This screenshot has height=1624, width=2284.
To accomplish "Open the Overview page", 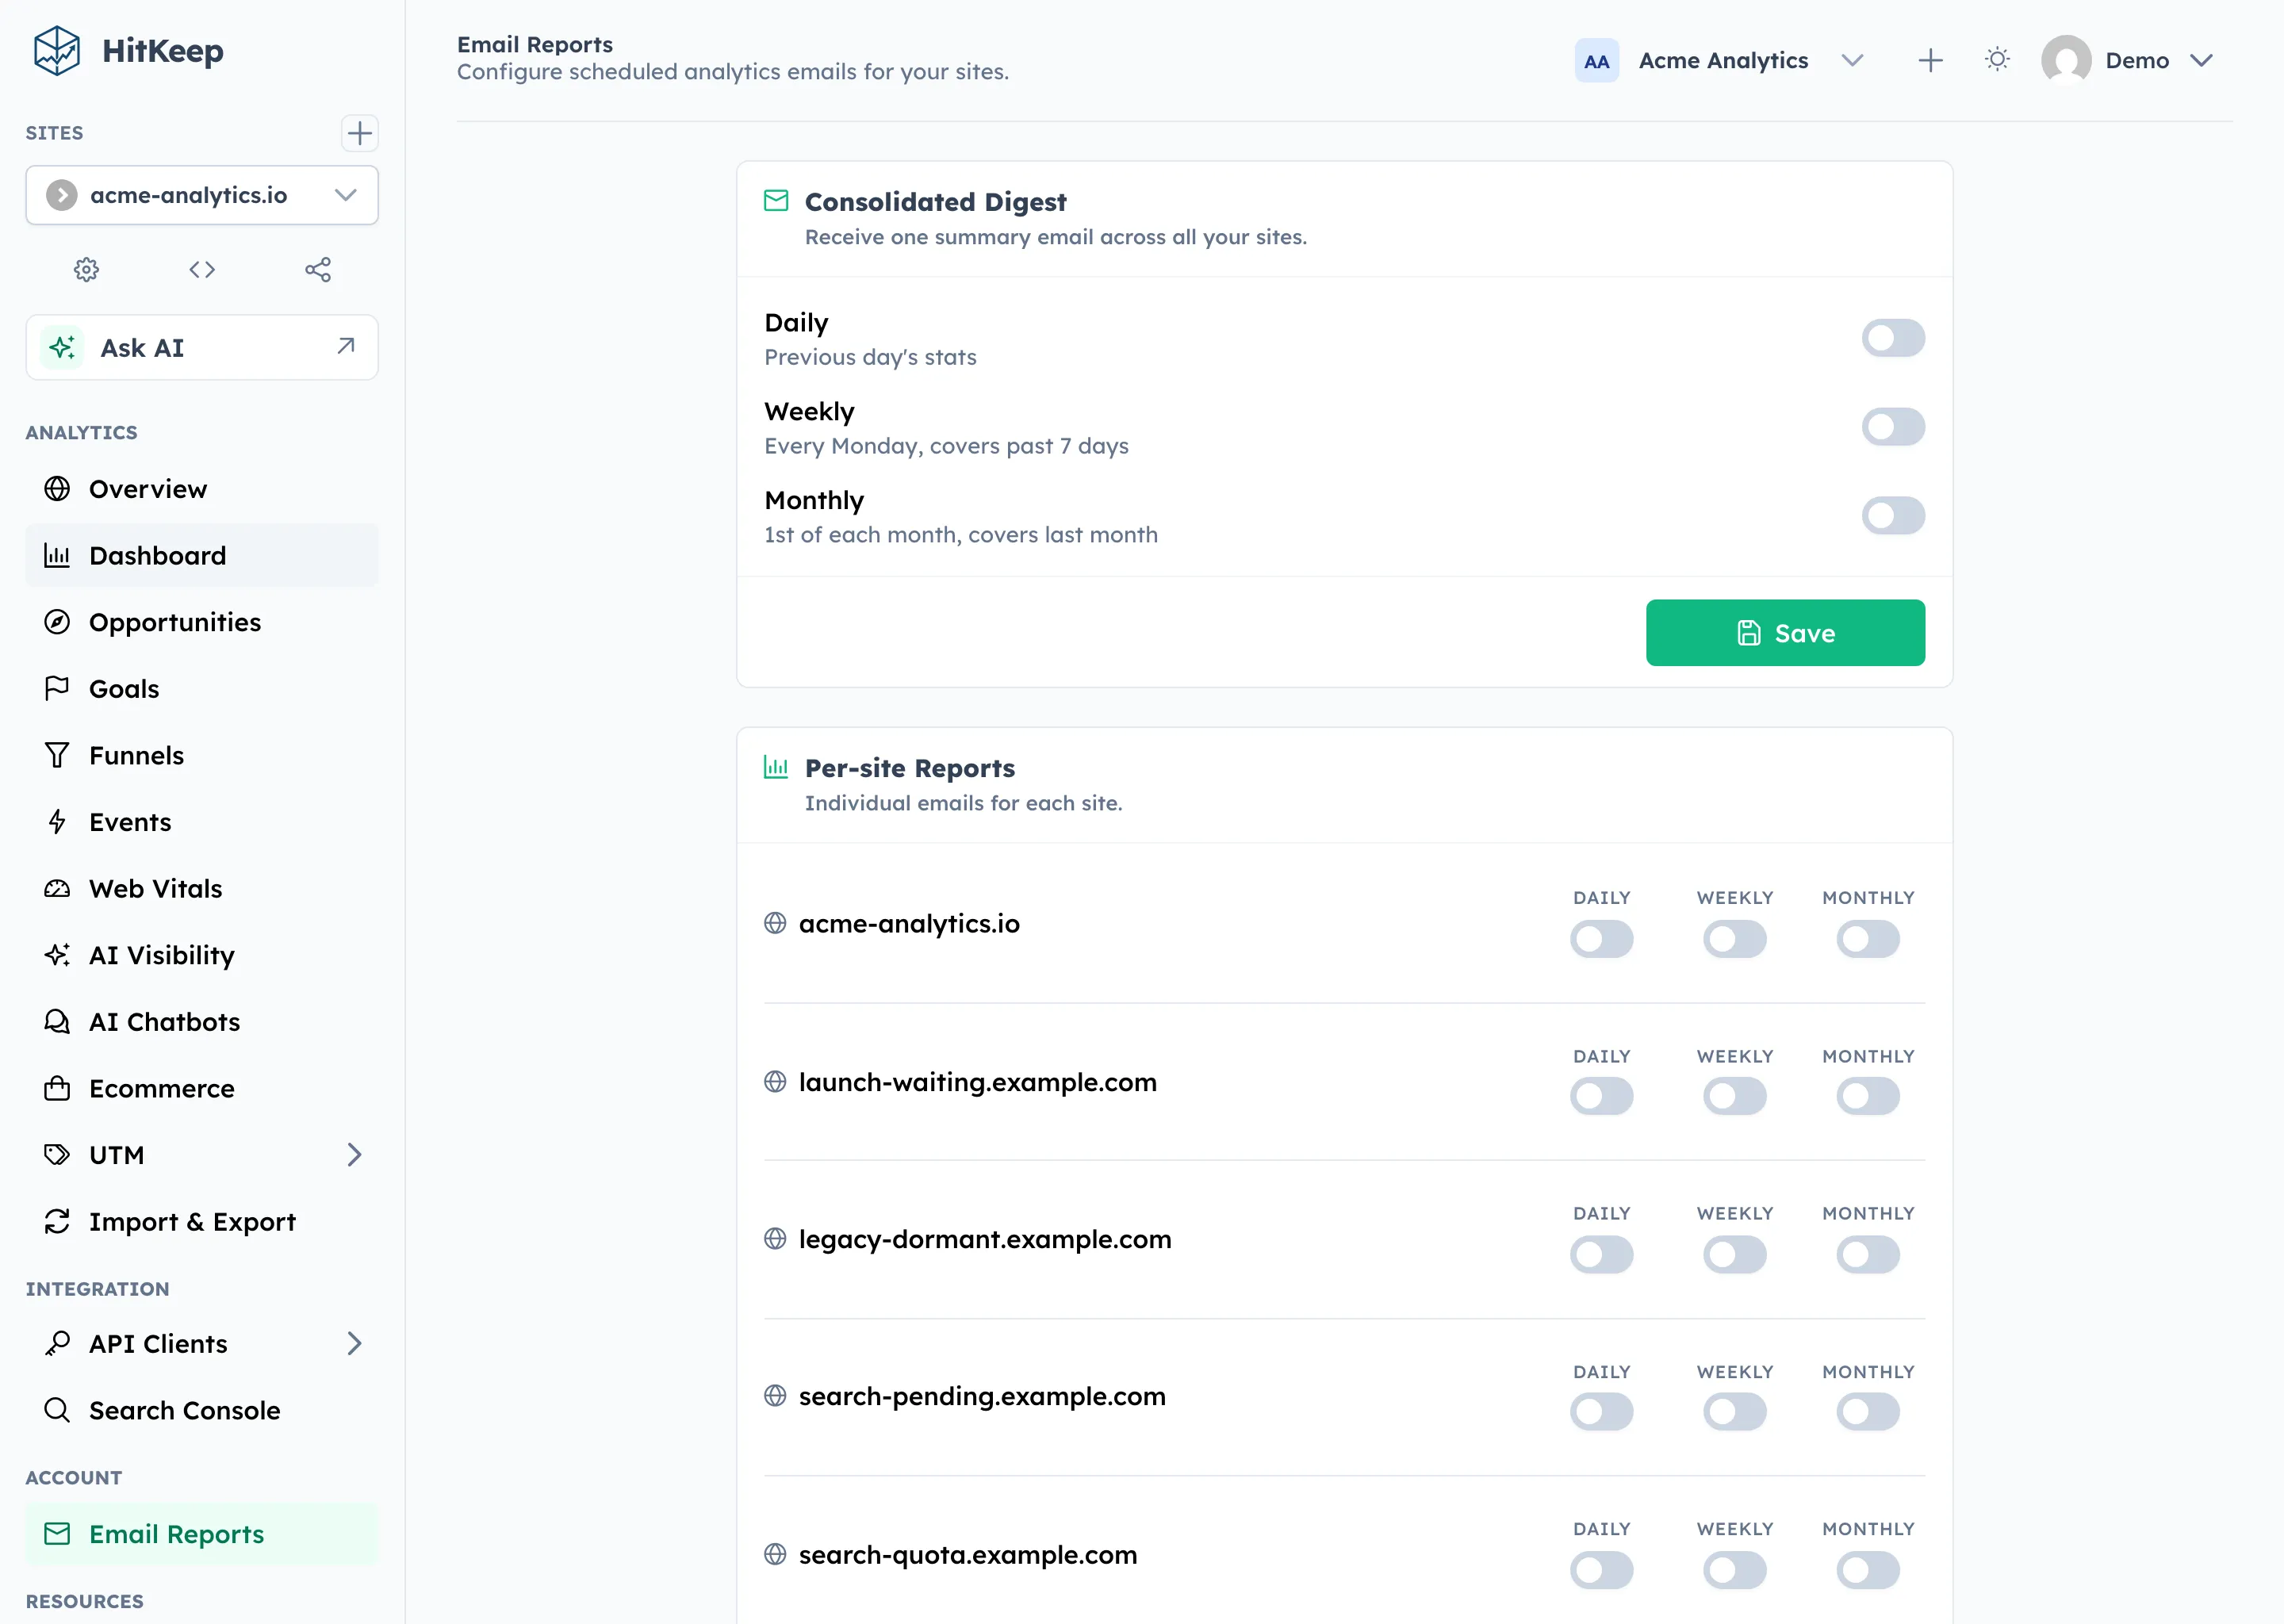I will (x=202, y=489).
